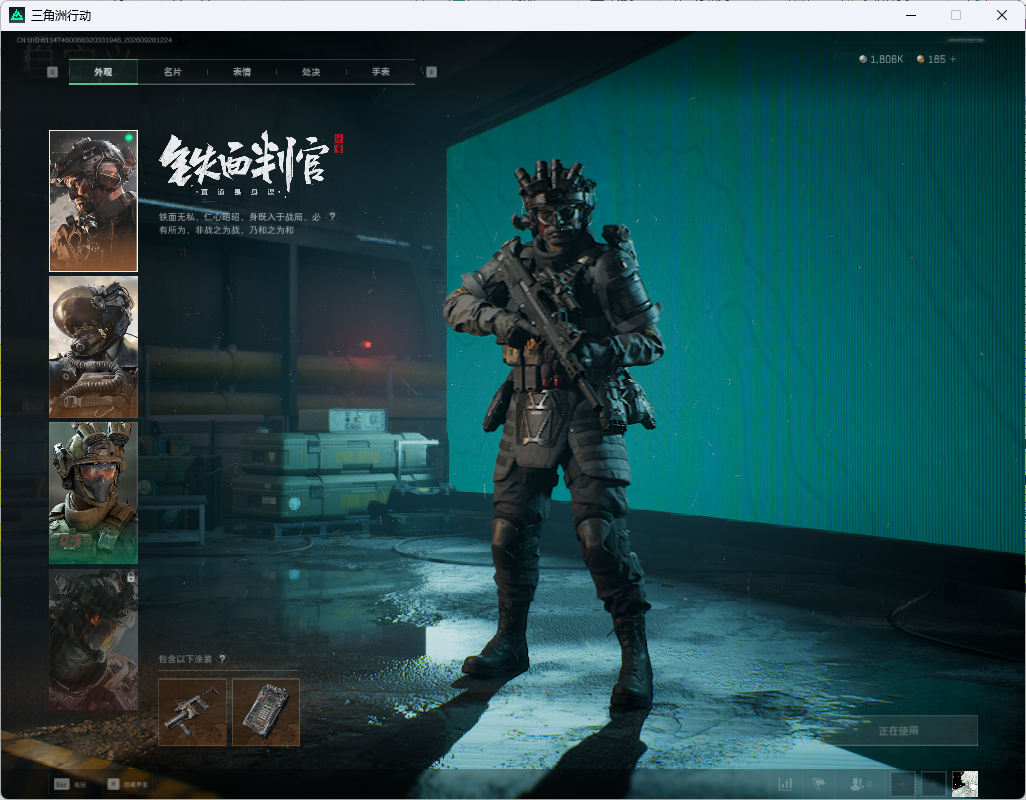Open the statistics bar-chart icon

785,784
